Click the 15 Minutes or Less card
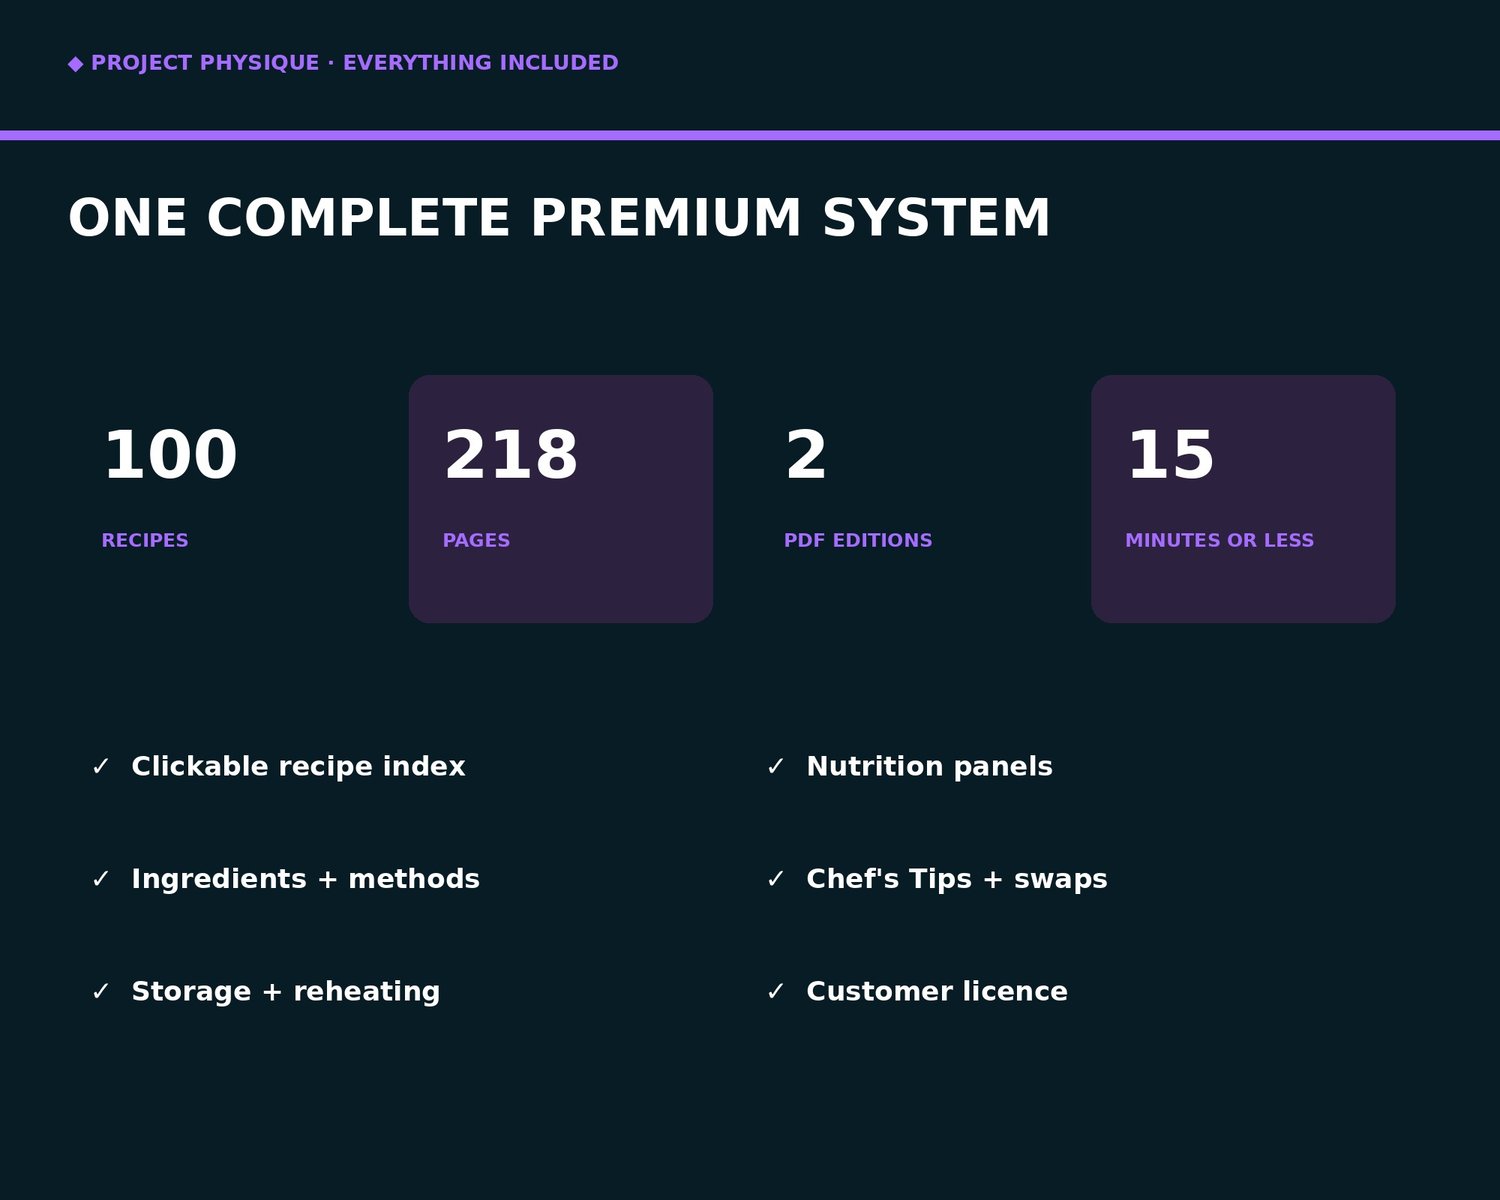Screen dimensions: 1500x1200 (x=1243, y=499)
